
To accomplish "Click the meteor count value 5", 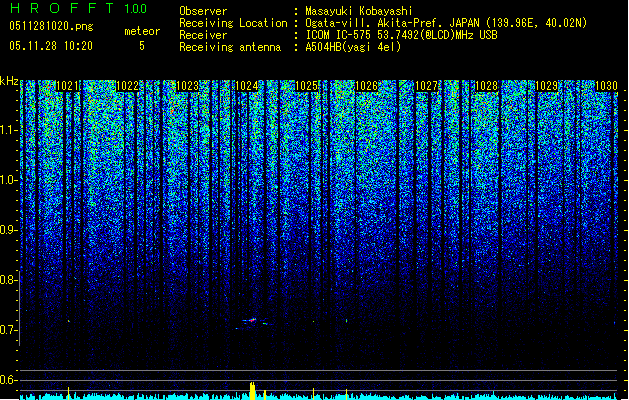I will click(142, 46).
